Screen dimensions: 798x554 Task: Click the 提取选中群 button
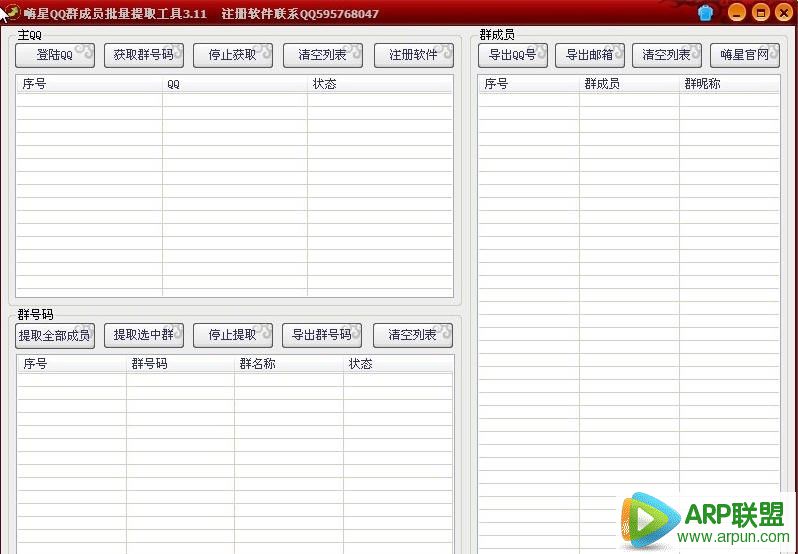[x=143, y=335]
